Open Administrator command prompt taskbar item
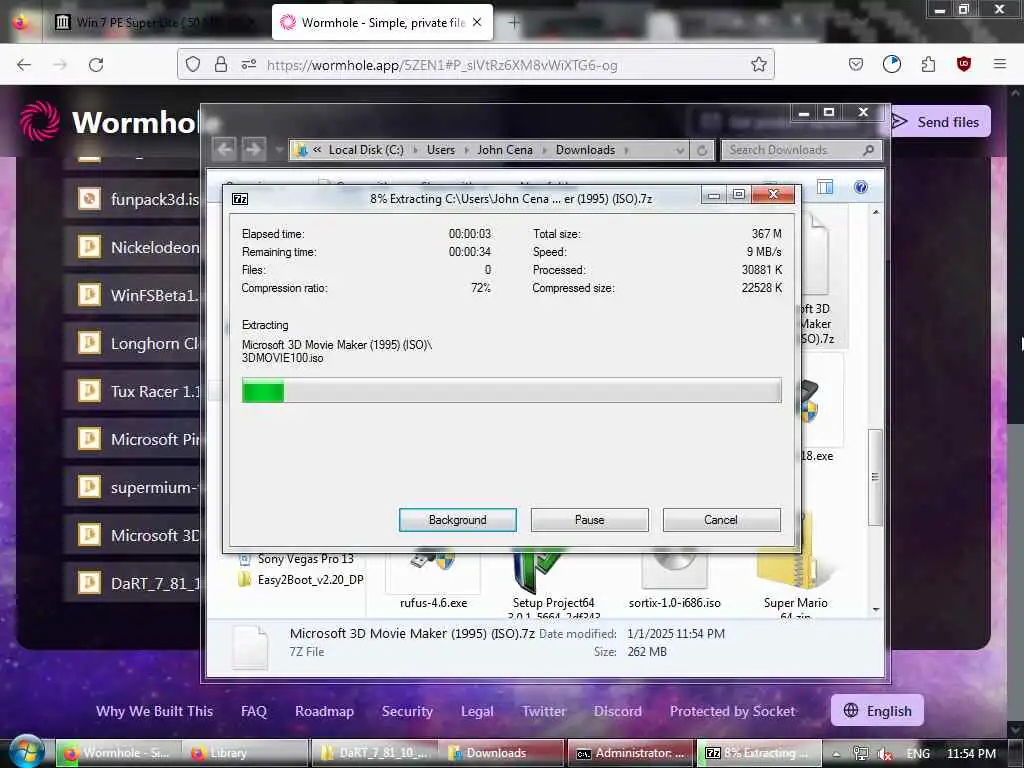The image size is (1024, 768). (629, 753)
